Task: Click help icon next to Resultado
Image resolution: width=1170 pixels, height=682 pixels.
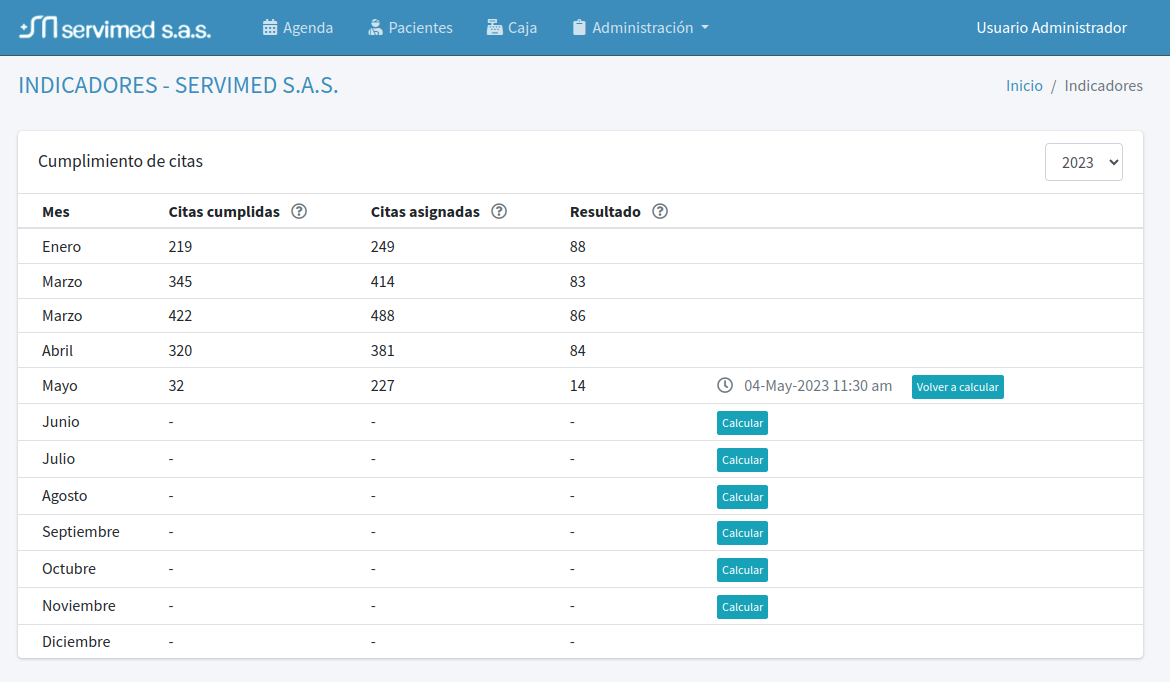Action: (660, 212)
